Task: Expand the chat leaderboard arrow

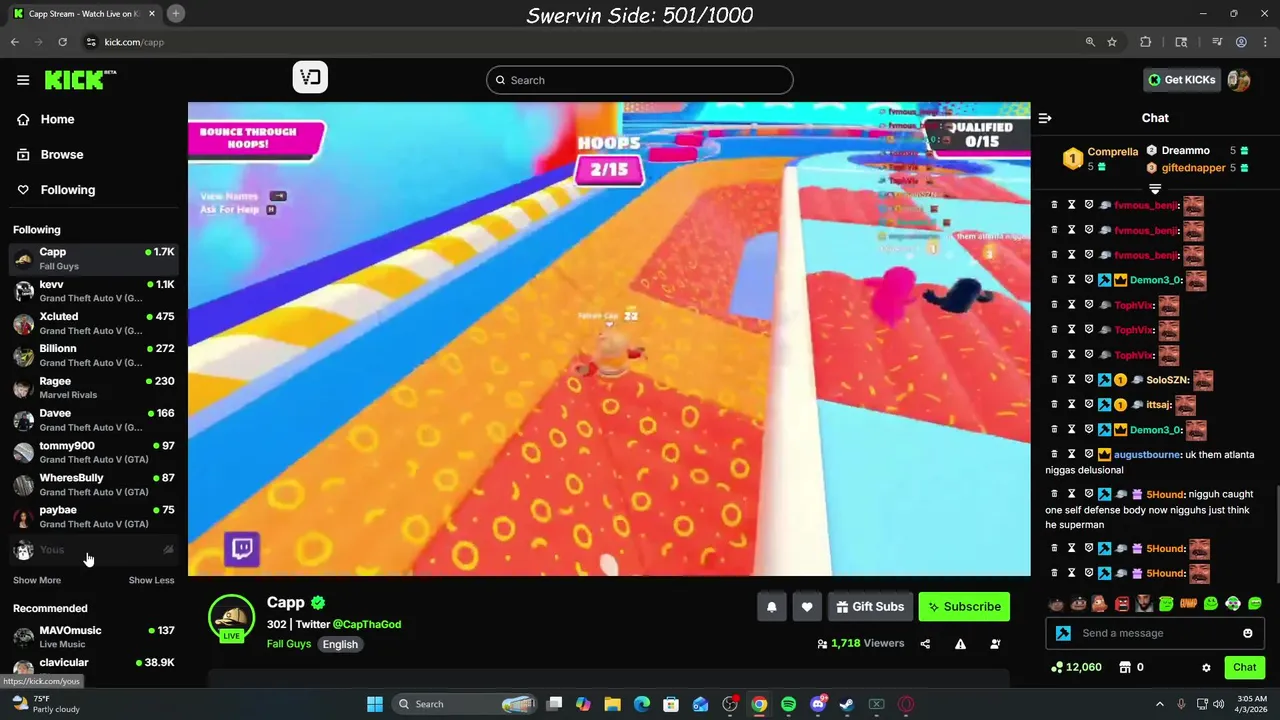Action: [1155, 188]
